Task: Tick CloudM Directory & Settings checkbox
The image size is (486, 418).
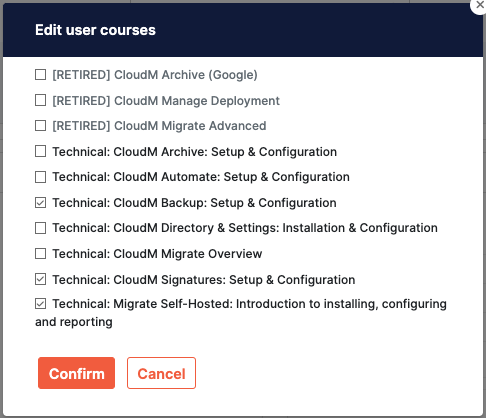Action: click(41, 228)
